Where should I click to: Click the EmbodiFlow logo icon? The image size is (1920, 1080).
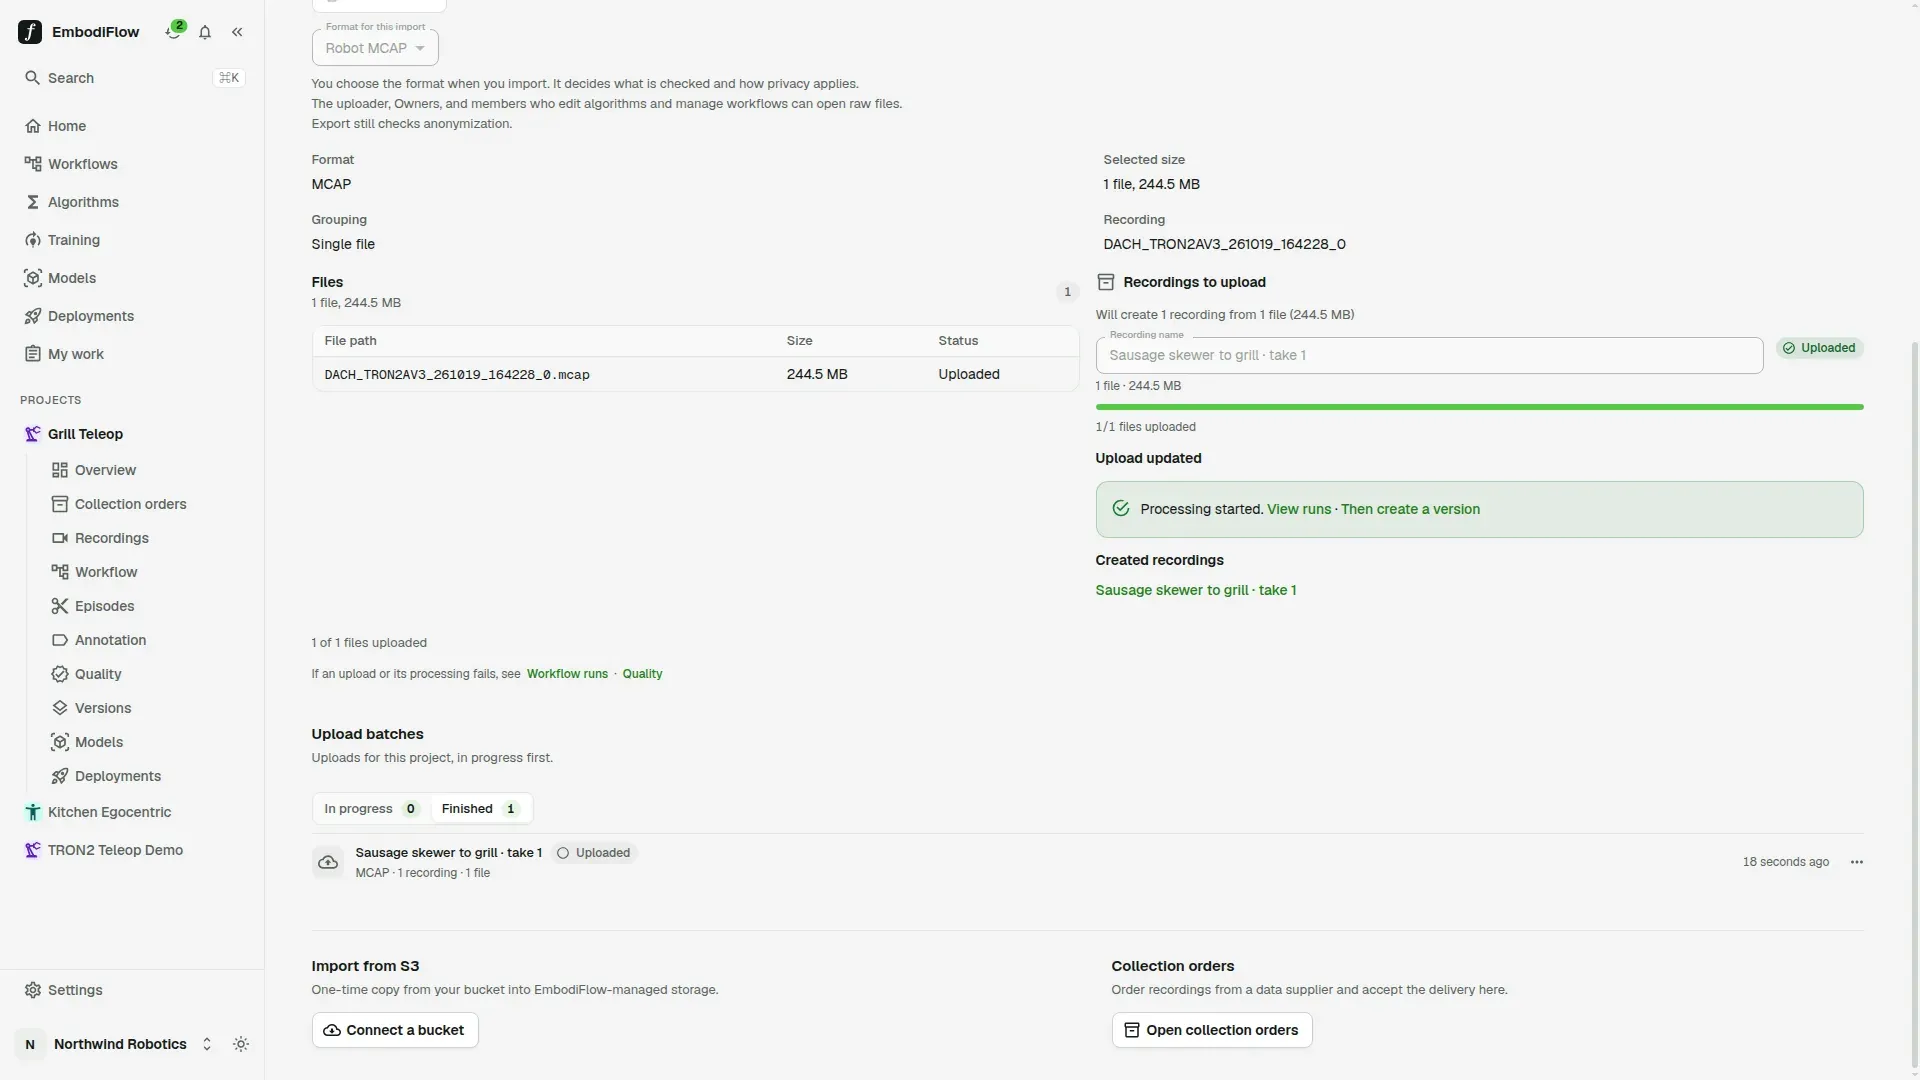pyautogui.click(x=30, y=32)
